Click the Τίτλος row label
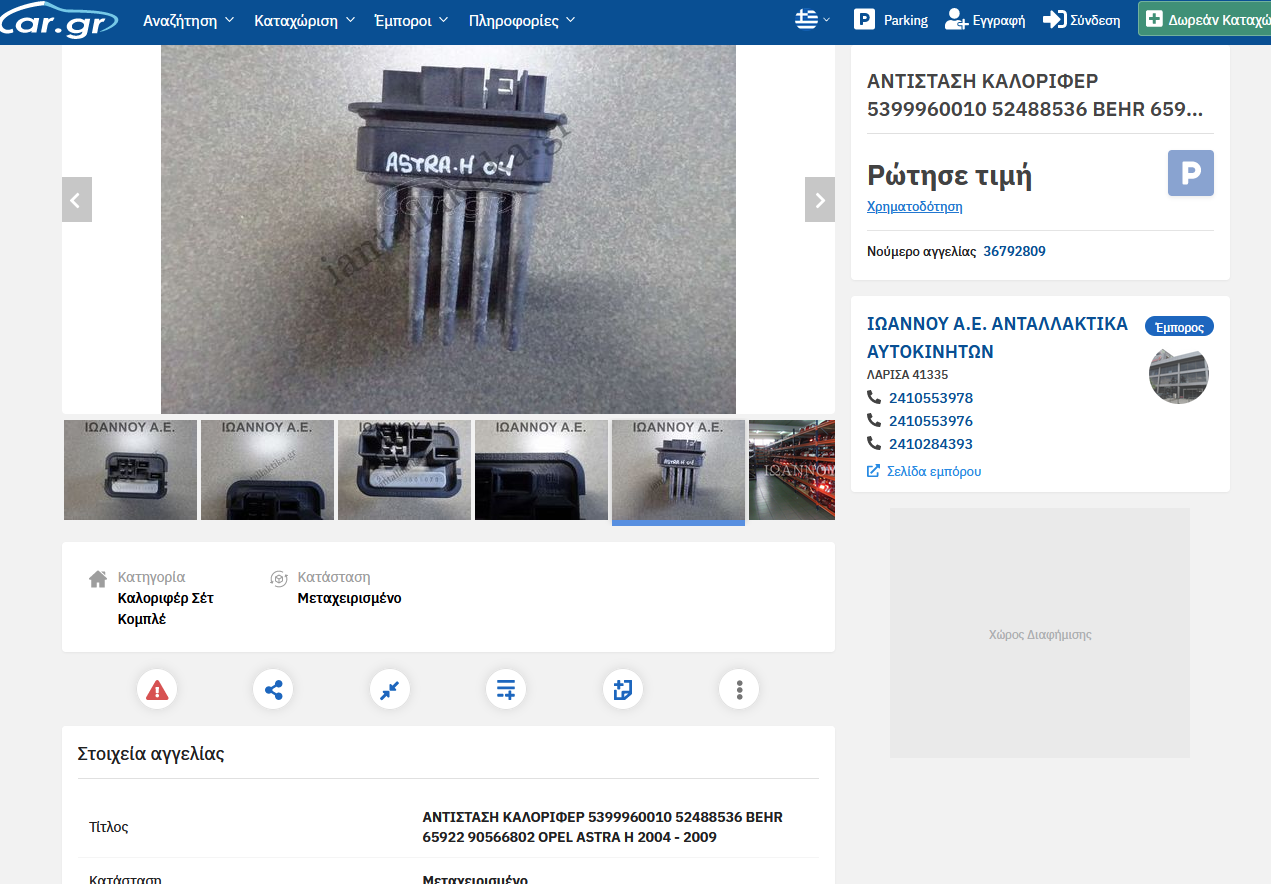This screenshot has height=884, width=1271. 109,827
